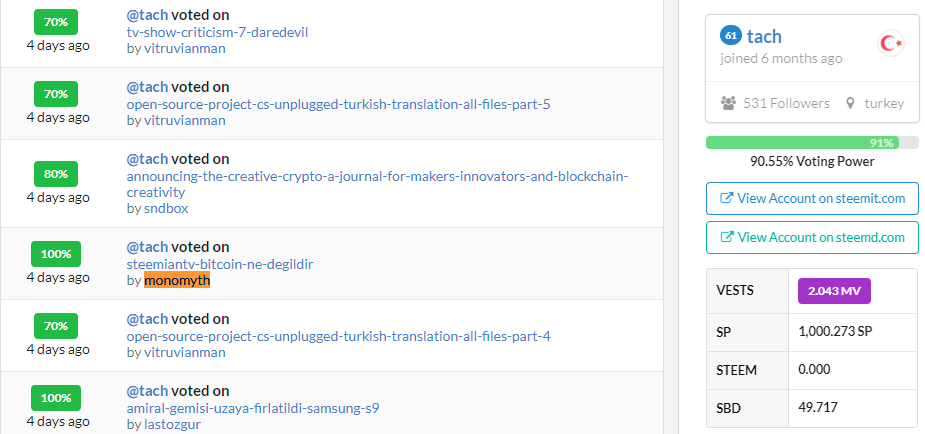Click the tach profile name heading
Image resolution: width=925 pixels, height=434 pixels.
point(764,36)
